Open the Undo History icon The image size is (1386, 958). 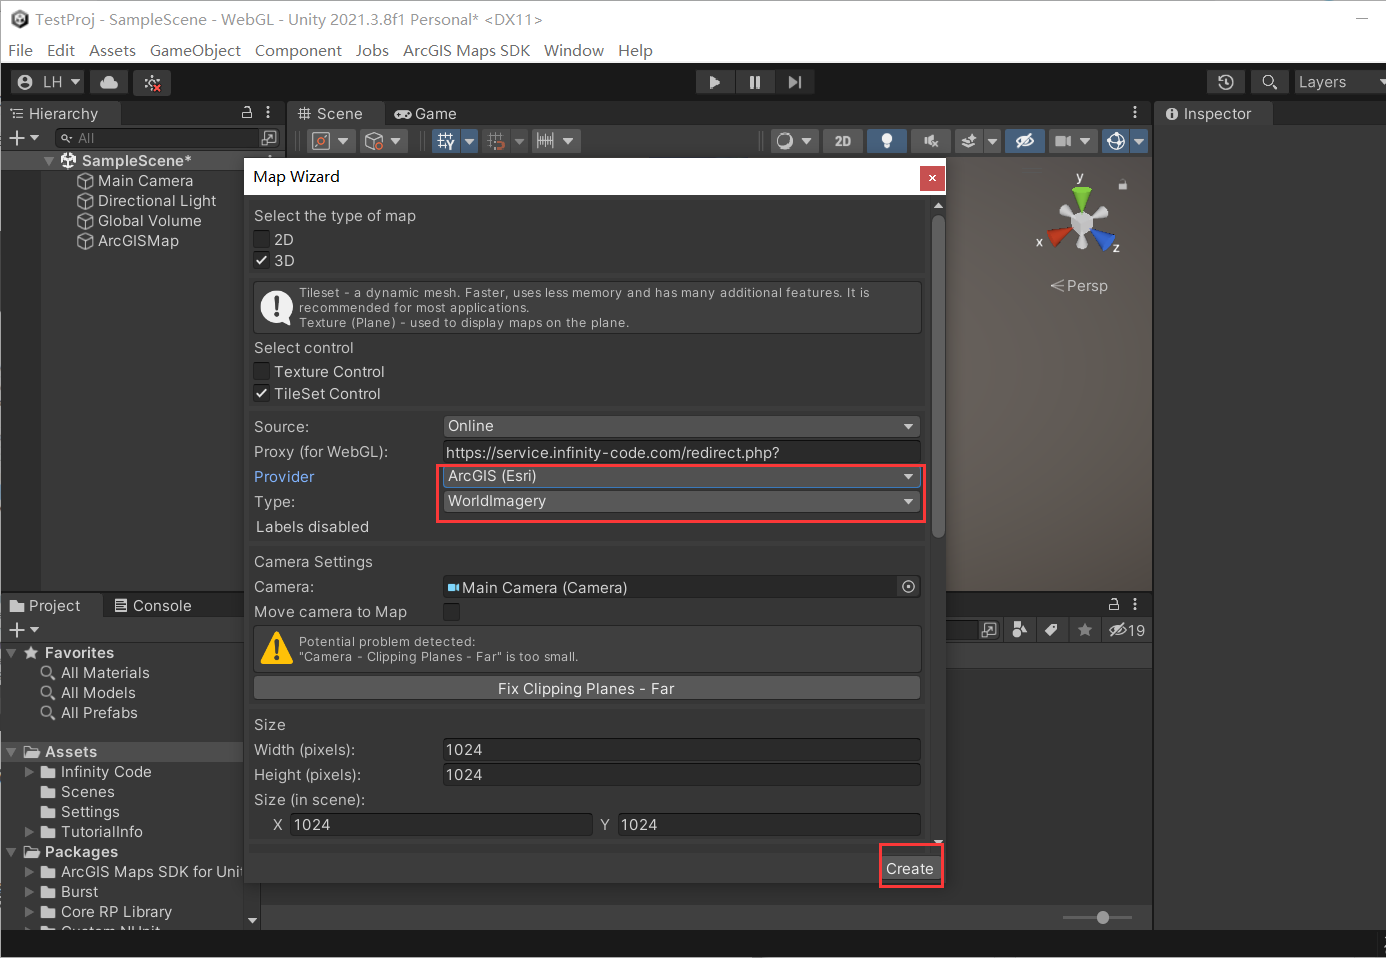coord(1226,82)
